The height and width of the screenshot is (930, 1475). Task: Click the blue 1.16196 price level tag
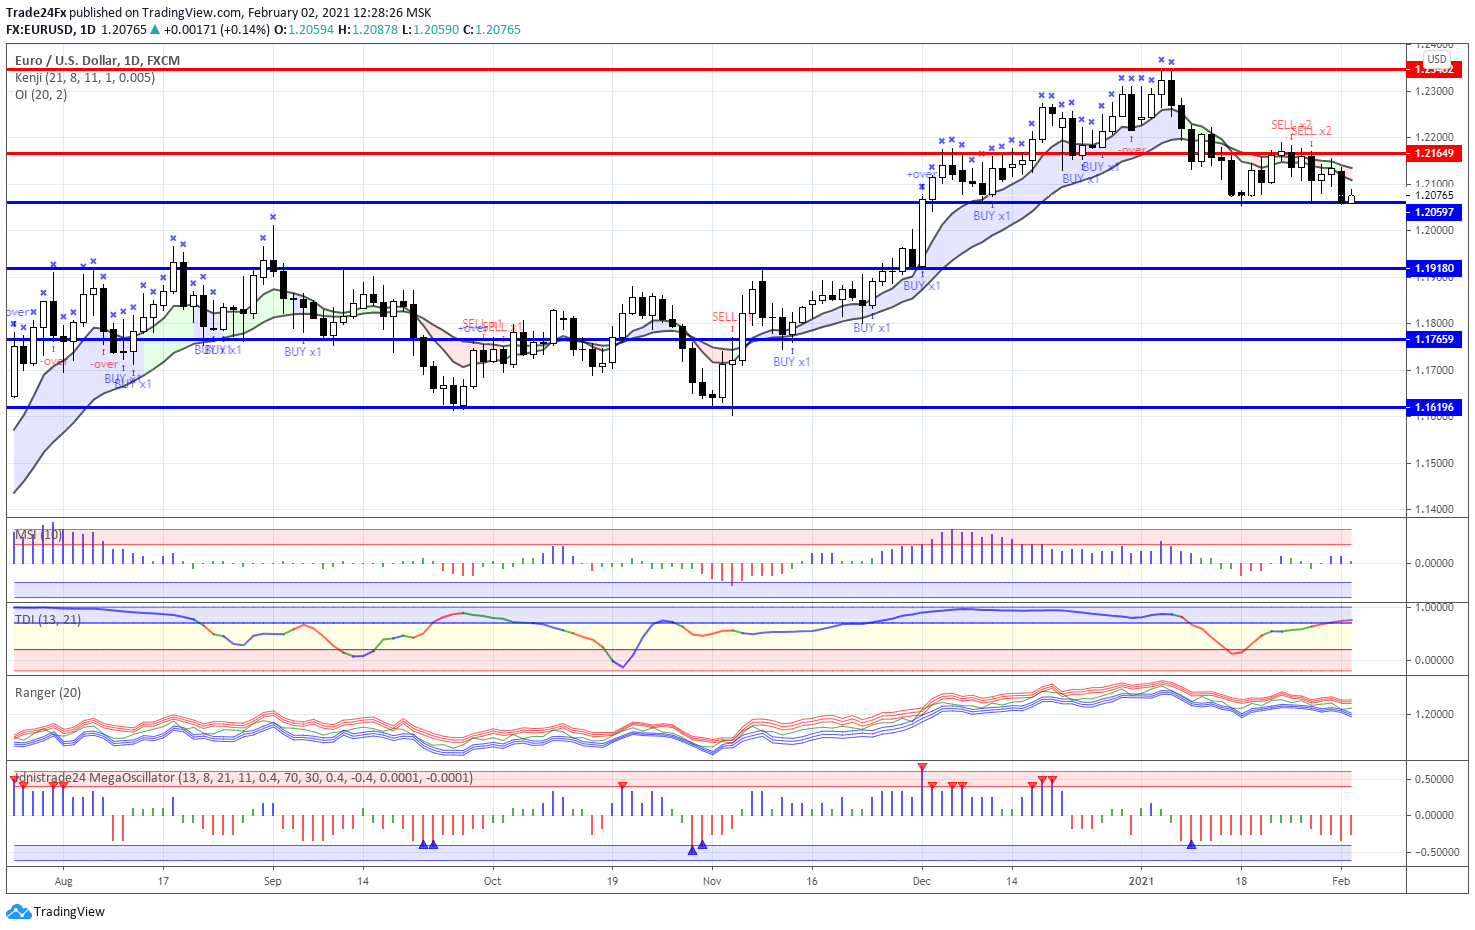pos(1434,407)
